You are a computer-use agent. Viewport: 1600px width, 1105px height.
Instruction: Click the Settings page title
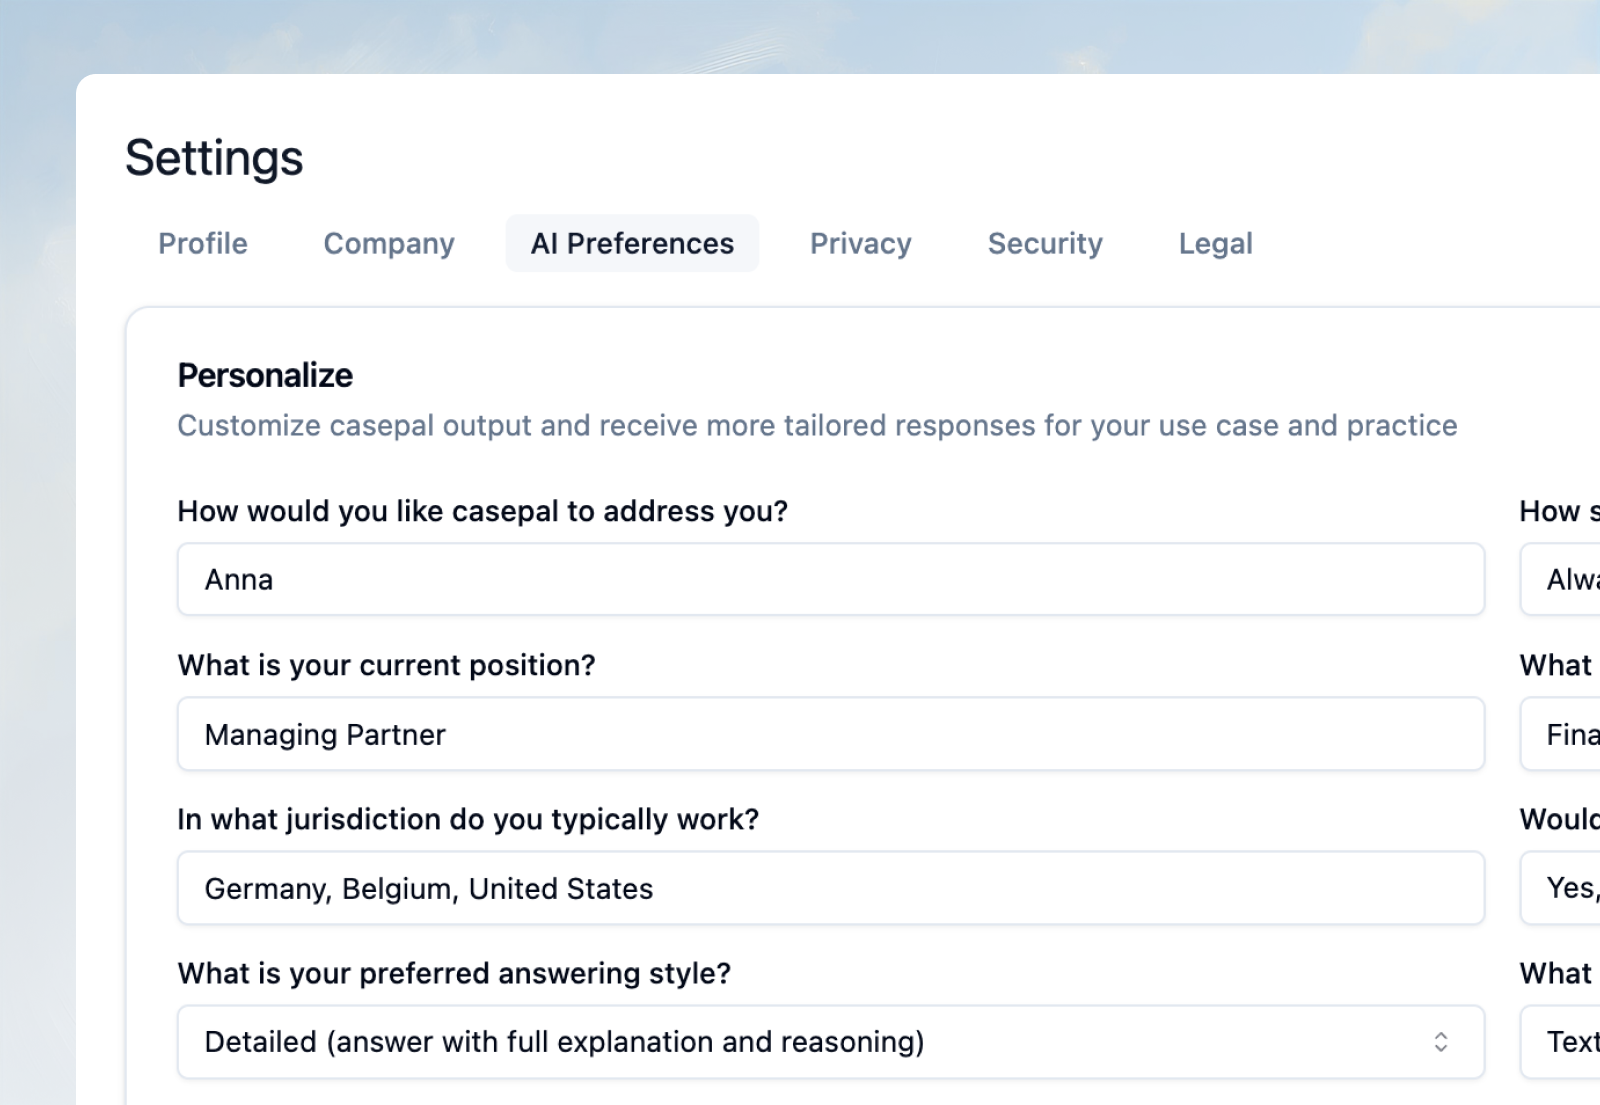tap(214, 158)
